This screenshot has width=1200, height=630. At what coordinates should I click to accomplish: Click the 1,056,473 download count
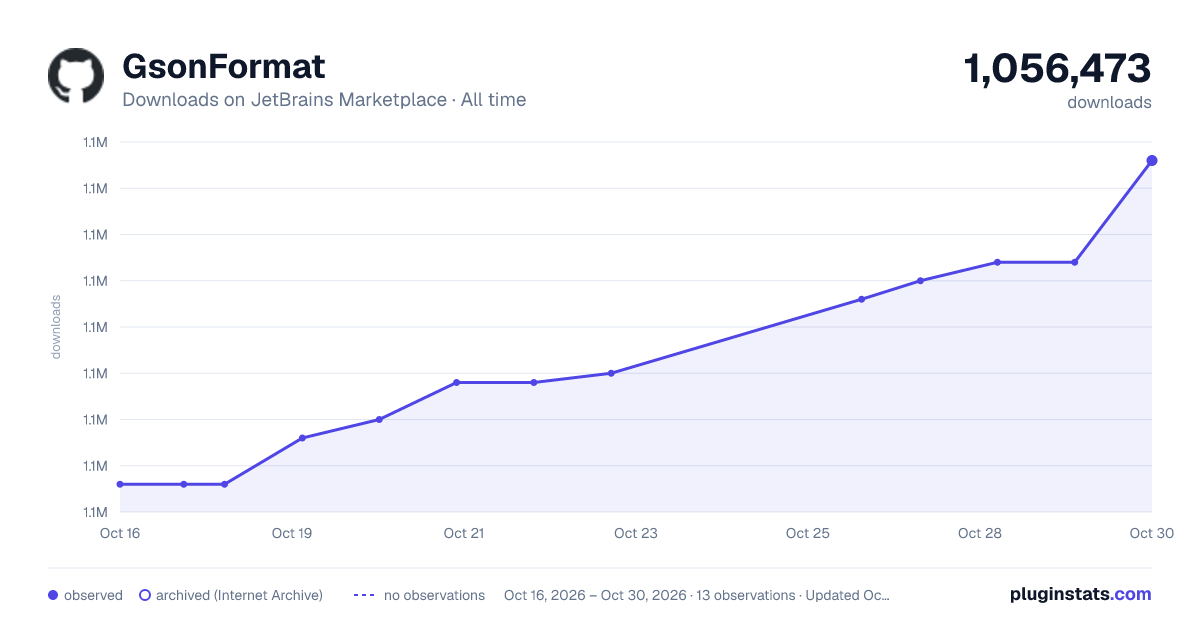(1057, 69)
